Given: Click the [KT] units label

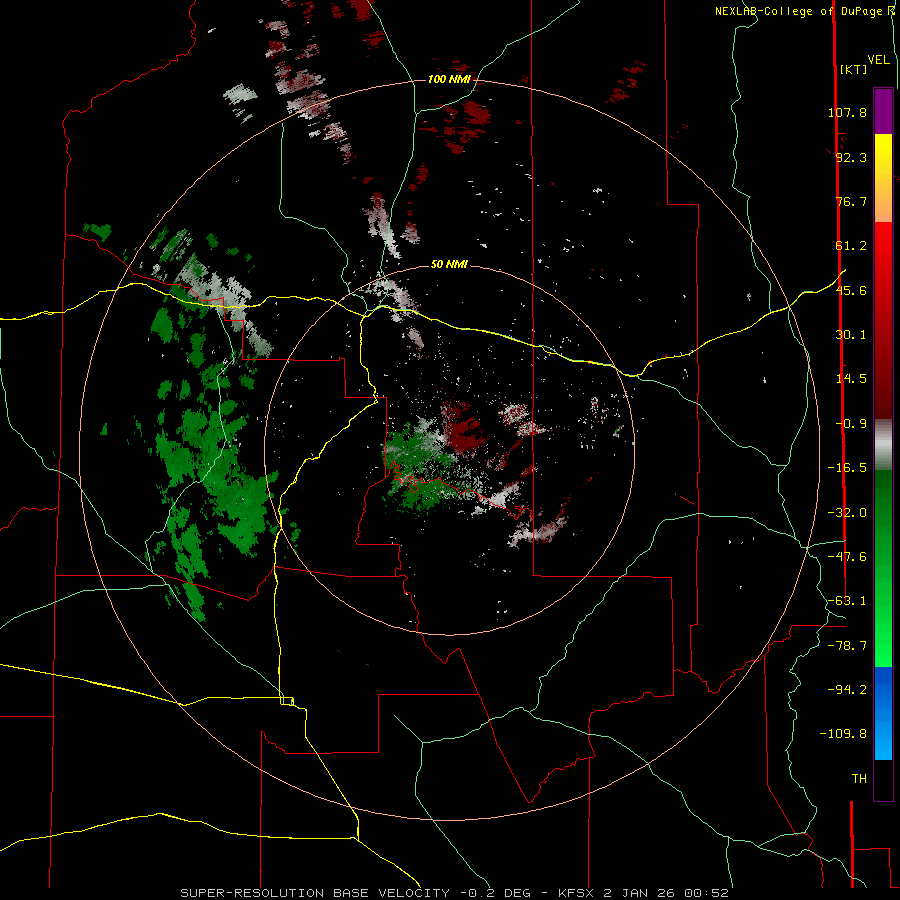Looking at the screenshot, I should coord(854,69).
